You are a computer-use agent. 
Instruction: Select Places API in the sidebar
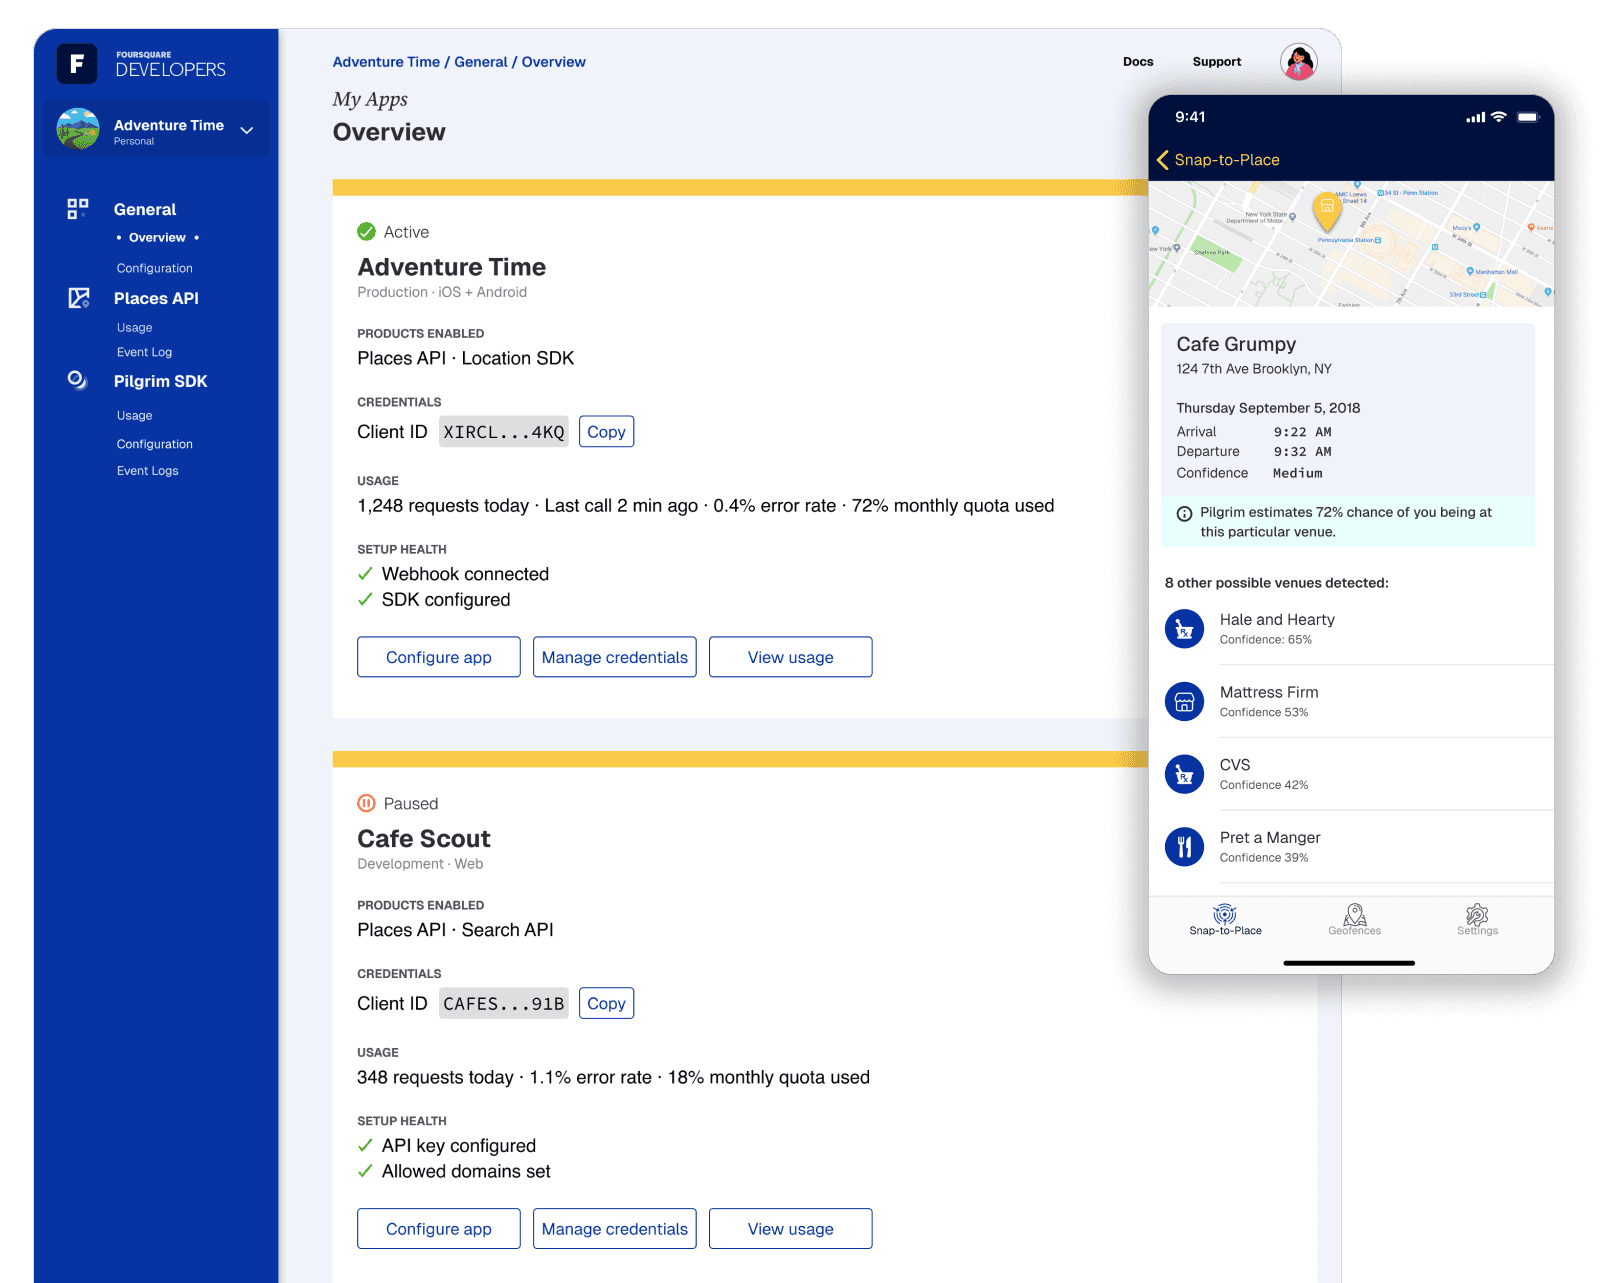point(156,298)
